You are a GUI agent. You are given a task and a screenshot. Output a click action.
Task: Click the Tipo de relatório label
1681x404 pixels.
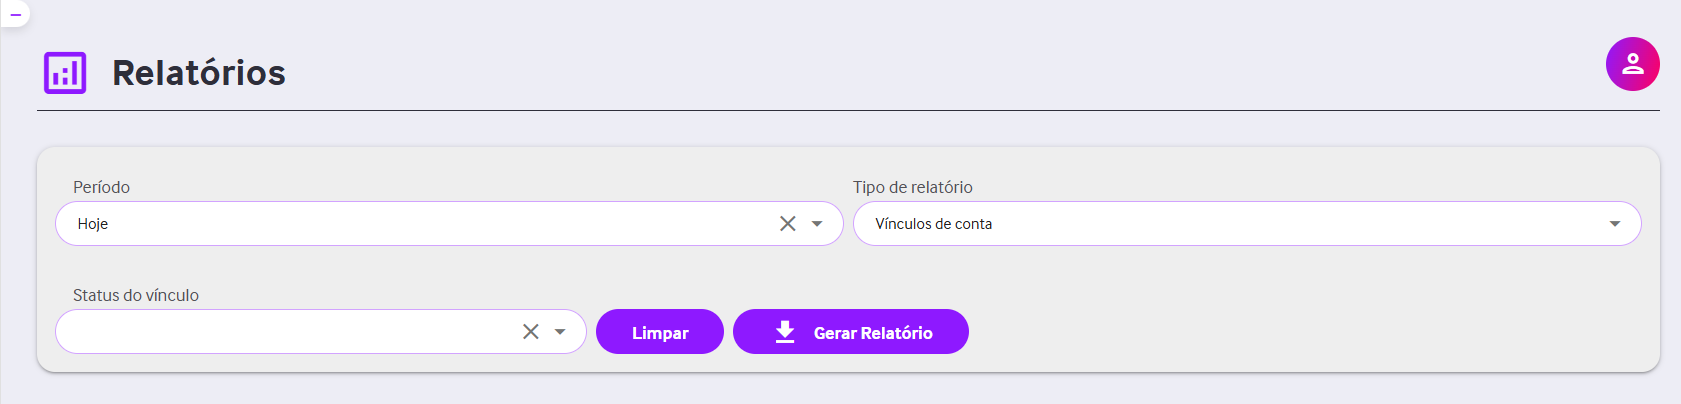[913, 187]
